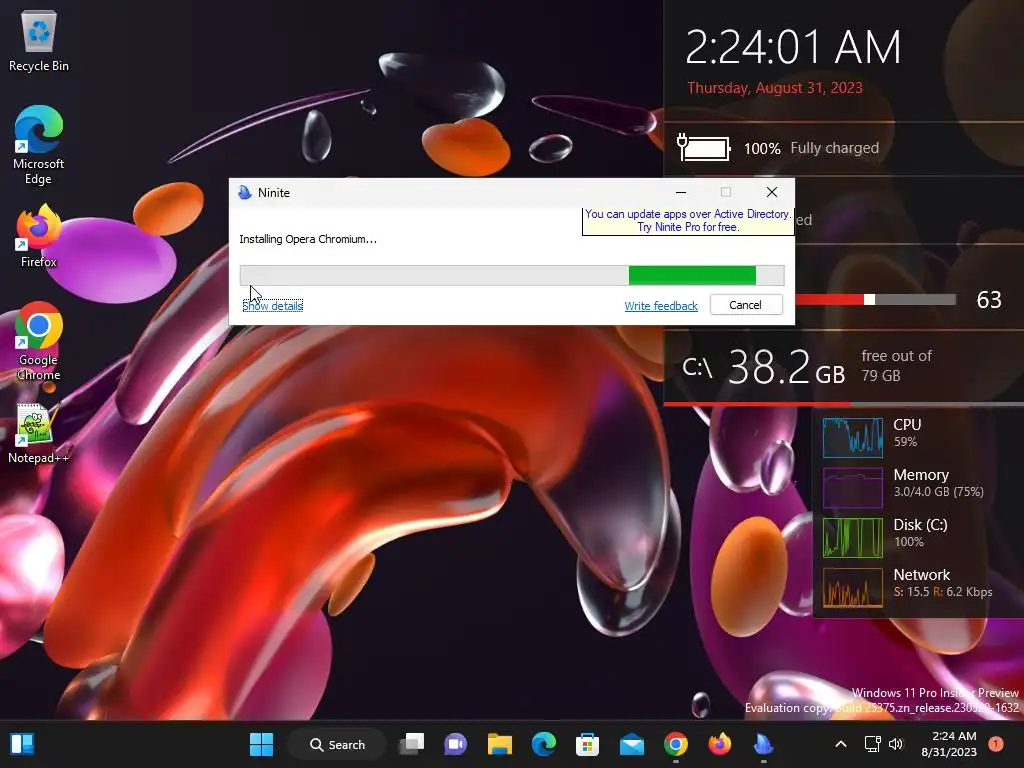Viewport: 1024px width, 768px height.
Task: Click the taskbar Search box
Action: point(337,744)
